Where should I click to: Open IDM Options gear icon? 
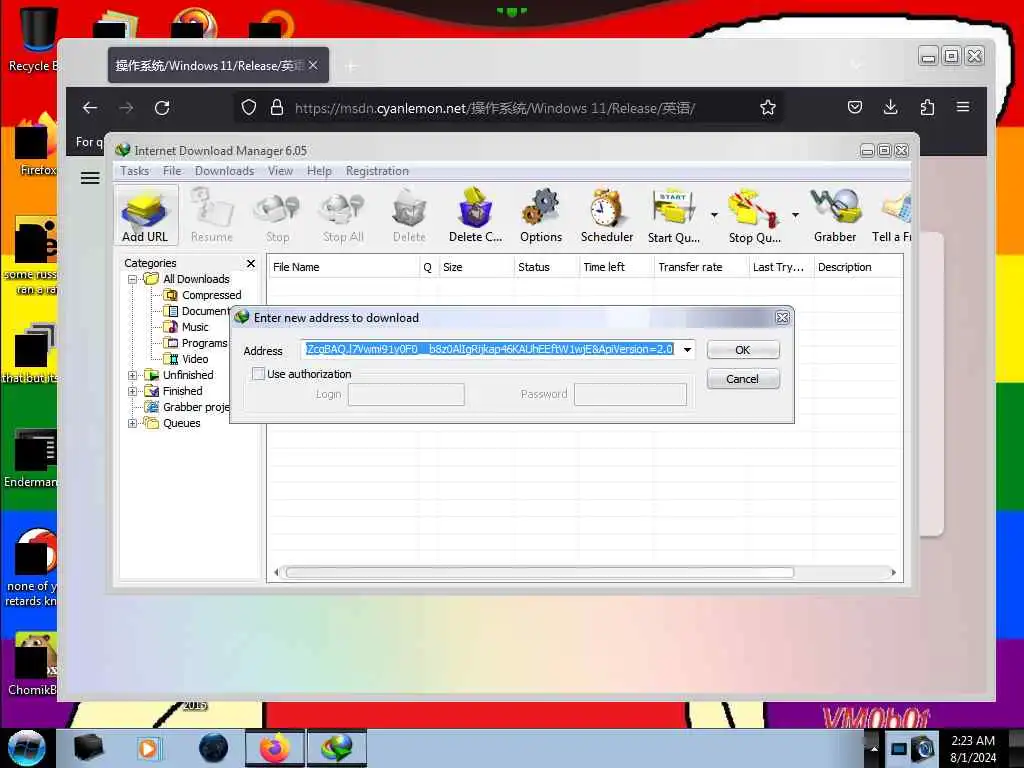point(541,215)
